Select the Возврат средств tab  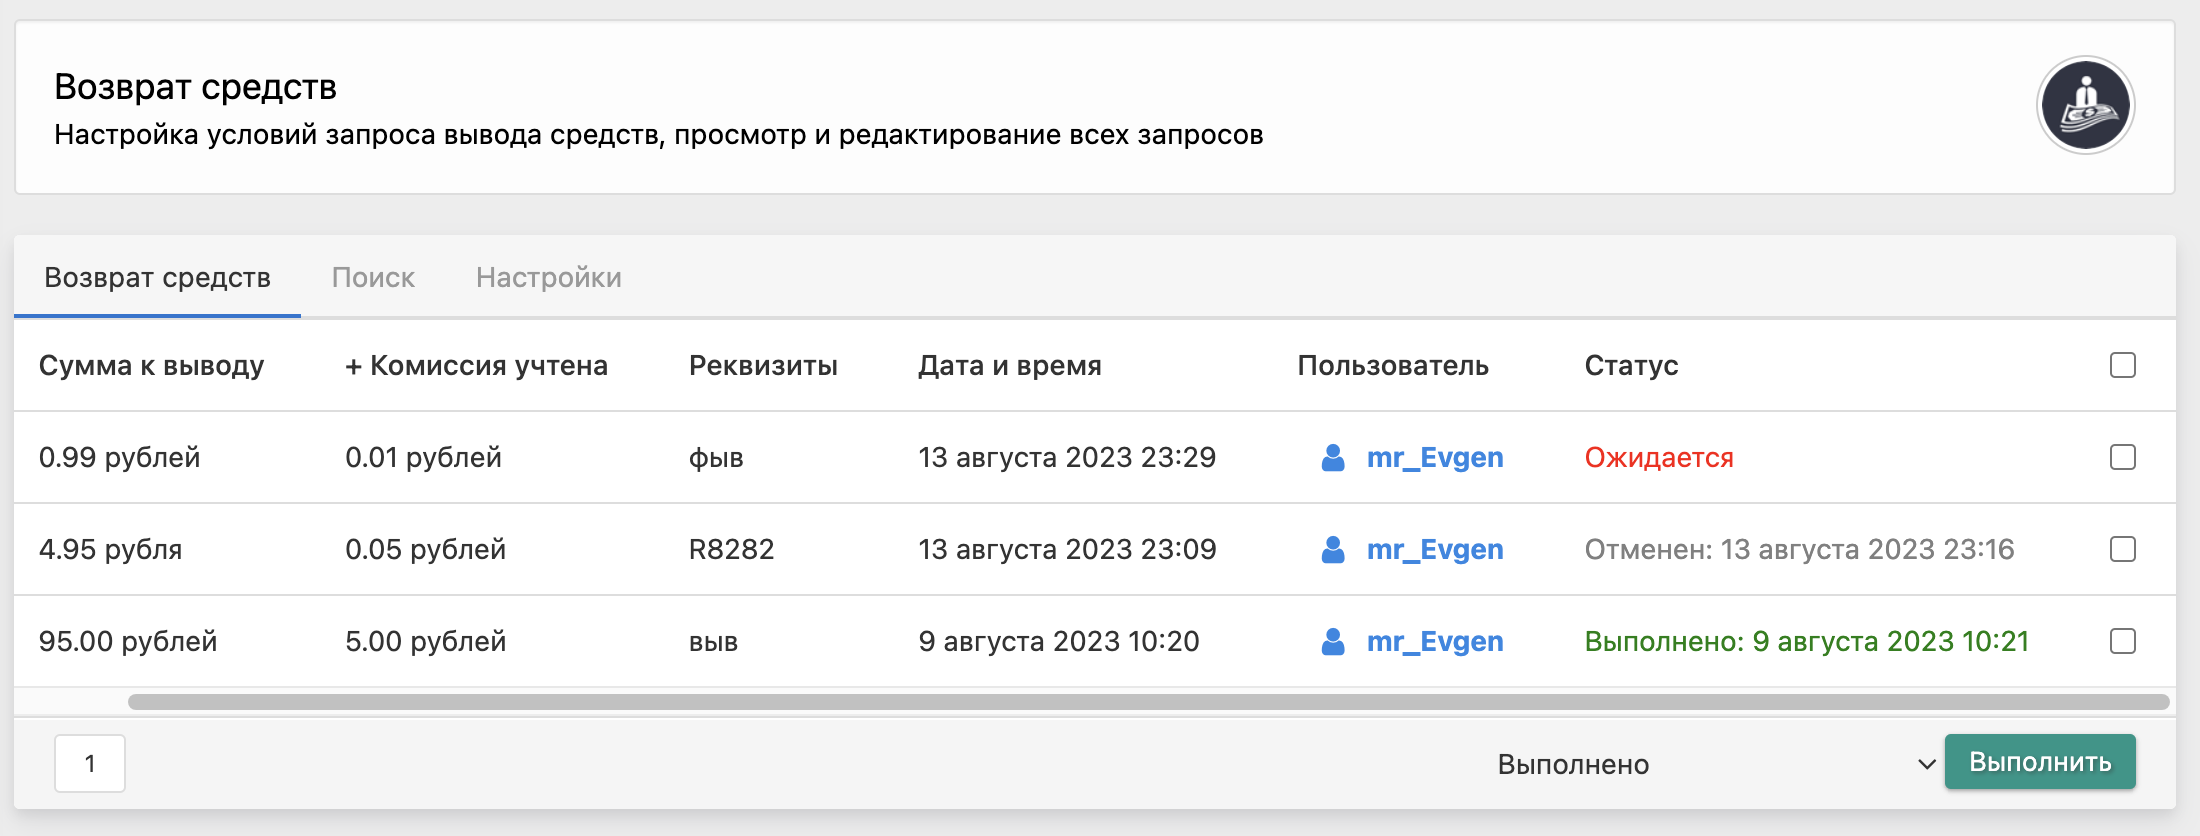tap(157, 277)
